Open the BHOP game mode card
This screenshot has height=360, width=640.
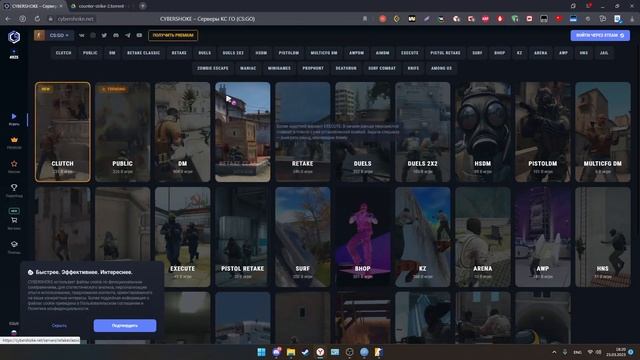coord(362,237)
